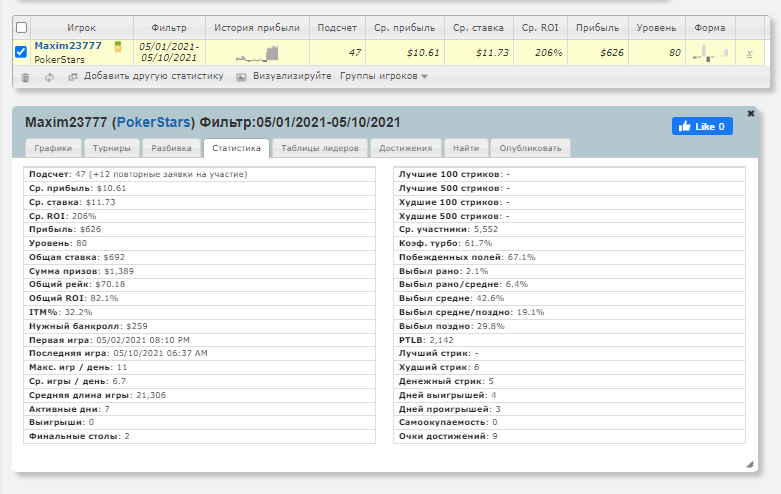Click the Общий рейк: $70.18 row

199,284
